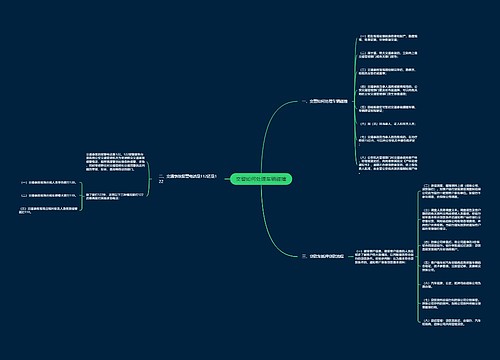Select item (一) paragraph under branch three
Viewport: 500px width, 360px height.
(x=384, y=256)
